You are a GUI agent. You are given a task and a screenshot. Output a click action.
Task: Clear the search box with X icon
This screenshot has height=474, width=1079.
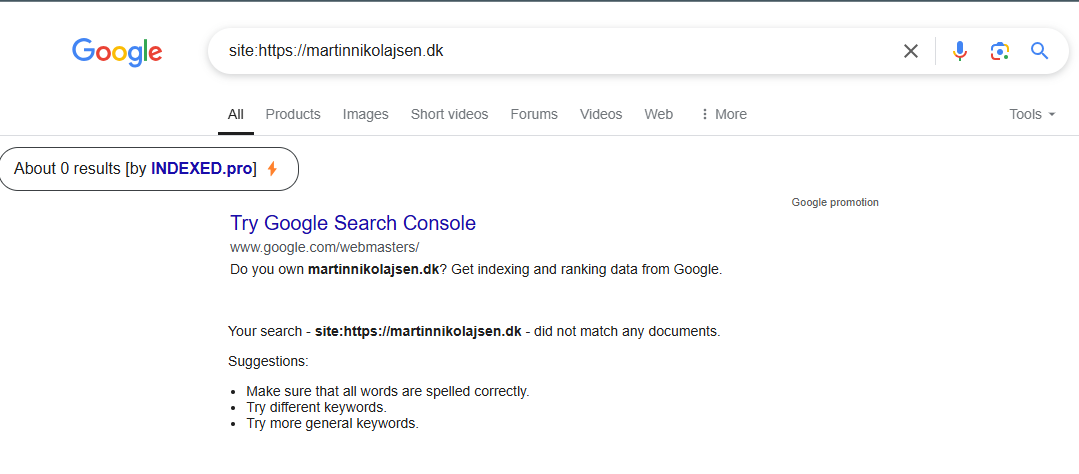[910, 51]
